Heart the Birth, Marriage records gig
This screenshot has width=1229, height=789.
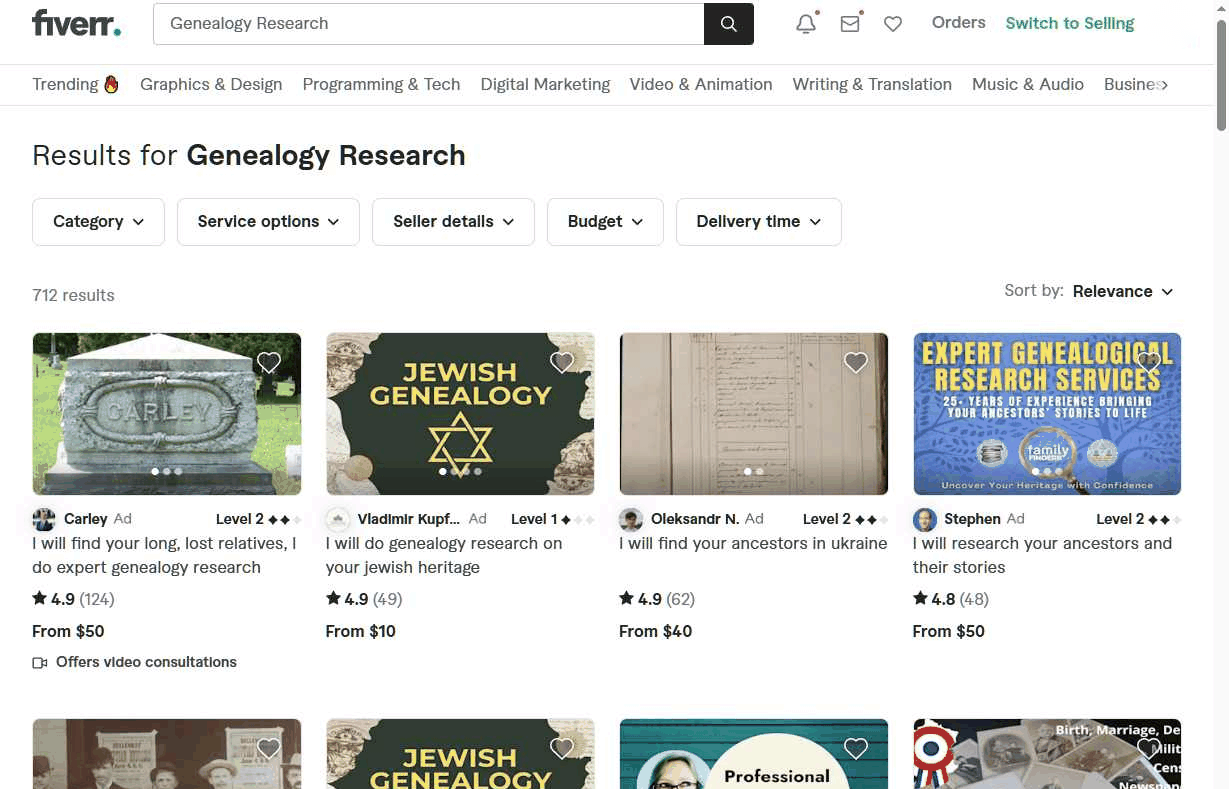click(x=1149, y=748)
